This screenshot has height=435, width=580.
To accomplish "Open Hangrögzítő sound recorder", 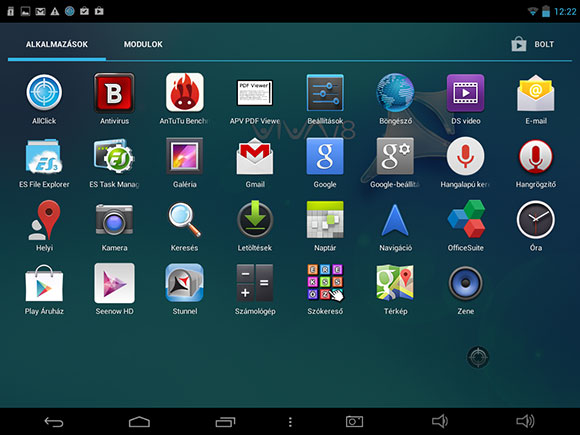I will (x=536, y=156).
